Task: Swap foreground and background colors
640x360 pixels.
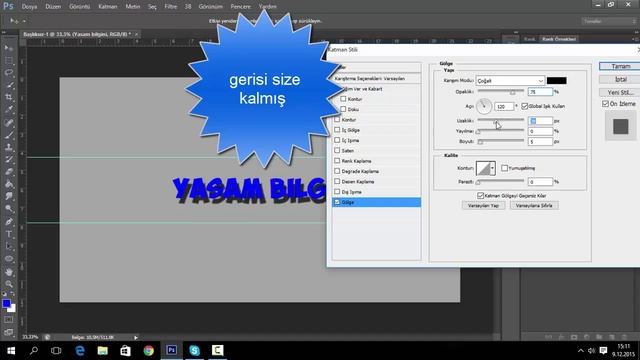Action: coord(13,294)
